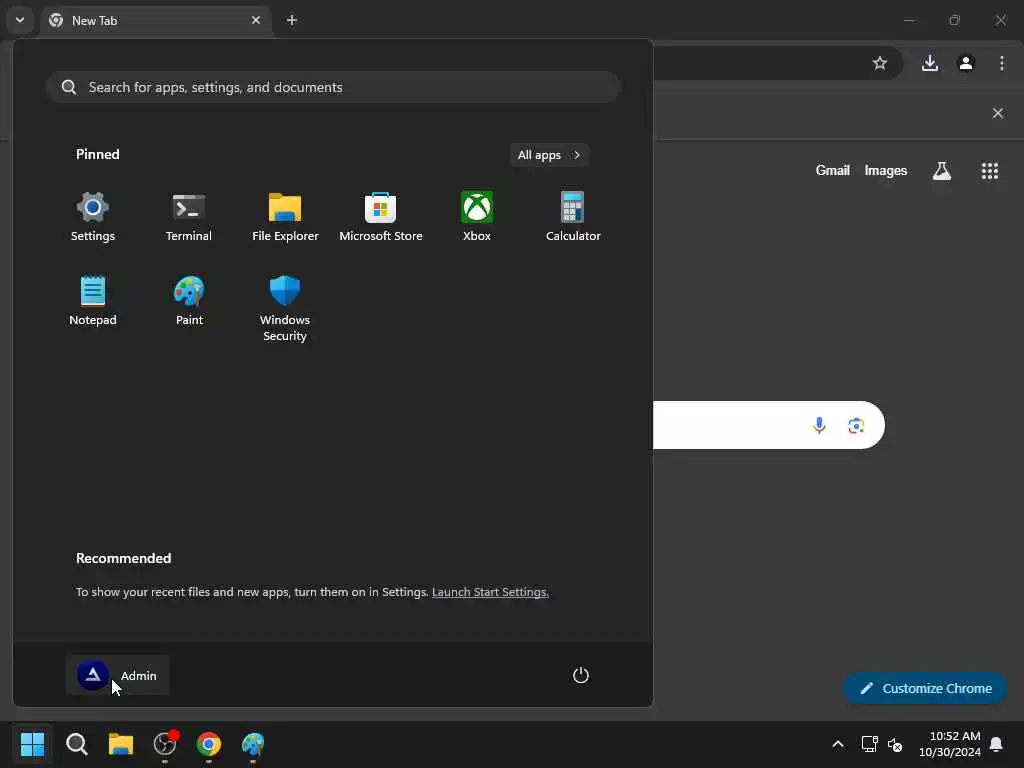Open the notifications bell
Image resolution: width=1024 pixels, height=768 pixels.
(x=997, y=744)
